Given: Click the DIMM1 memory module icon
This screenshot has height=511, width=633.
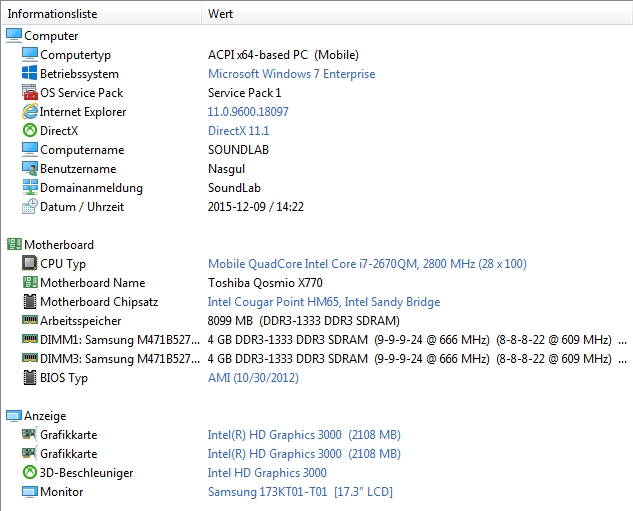Looking at the screenshot, I should [30, 339].
